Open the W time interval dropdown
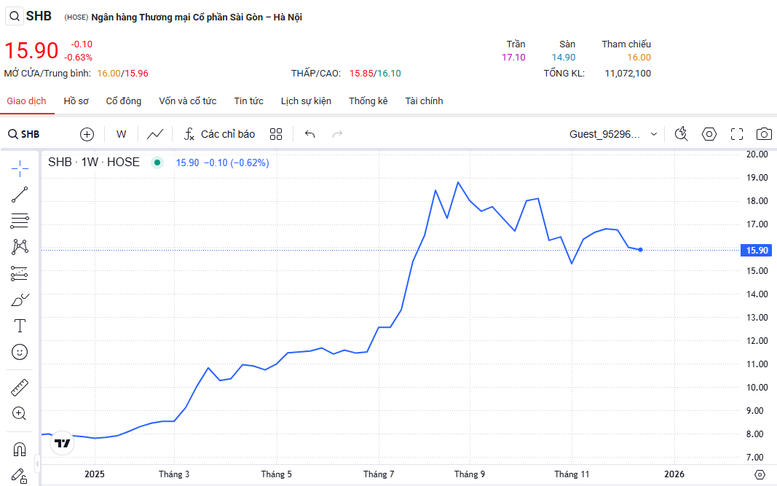 121,134
